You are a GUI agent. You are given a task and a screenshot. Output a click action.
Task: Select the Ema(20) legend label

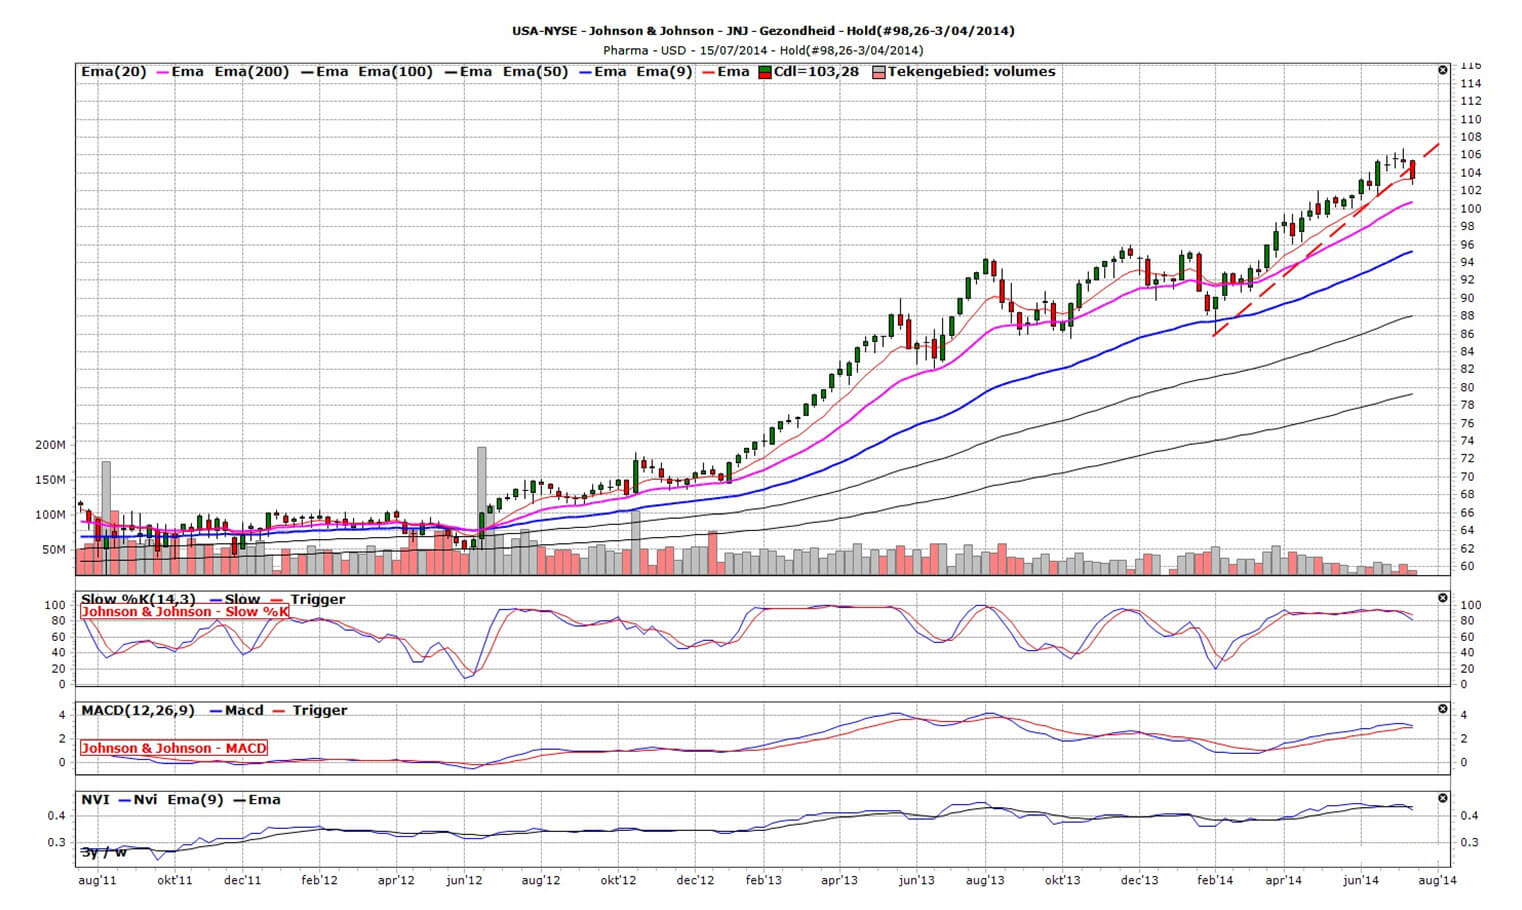coord(114,72)
